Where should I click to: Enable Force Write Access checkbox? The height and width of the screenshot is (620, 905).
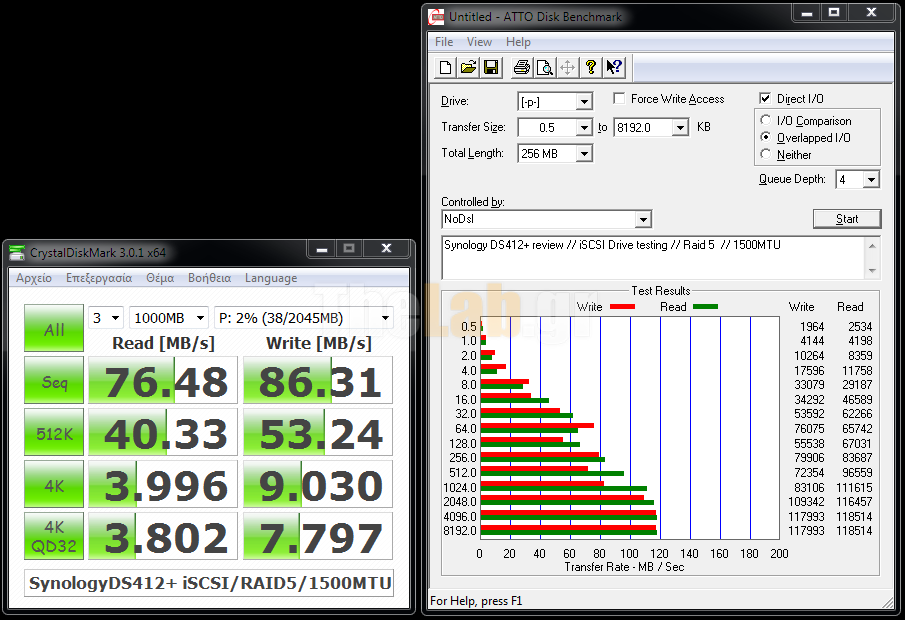coord(619,99)
